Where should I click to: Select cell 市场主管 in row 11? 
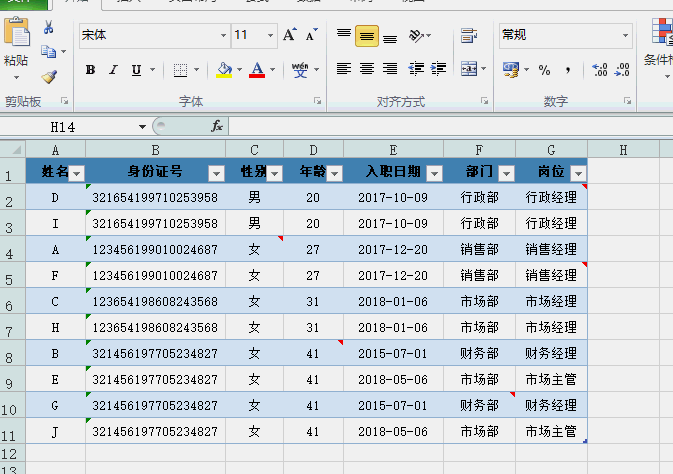click(551, 431)
